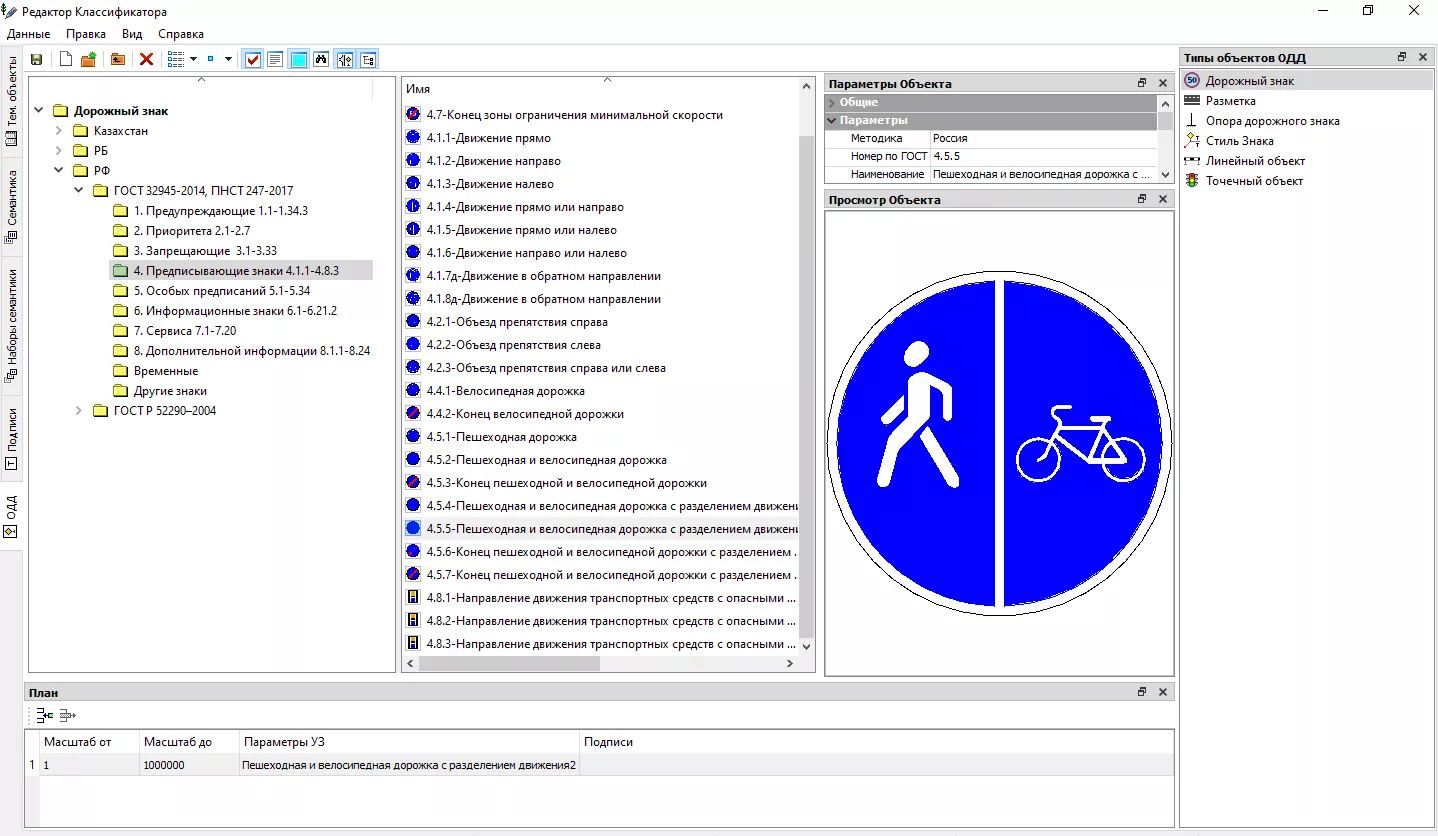Select sign 4.4.1-Велосипедная дорожка
Screen dimensions: 1438x836
(x=505, y=391)
